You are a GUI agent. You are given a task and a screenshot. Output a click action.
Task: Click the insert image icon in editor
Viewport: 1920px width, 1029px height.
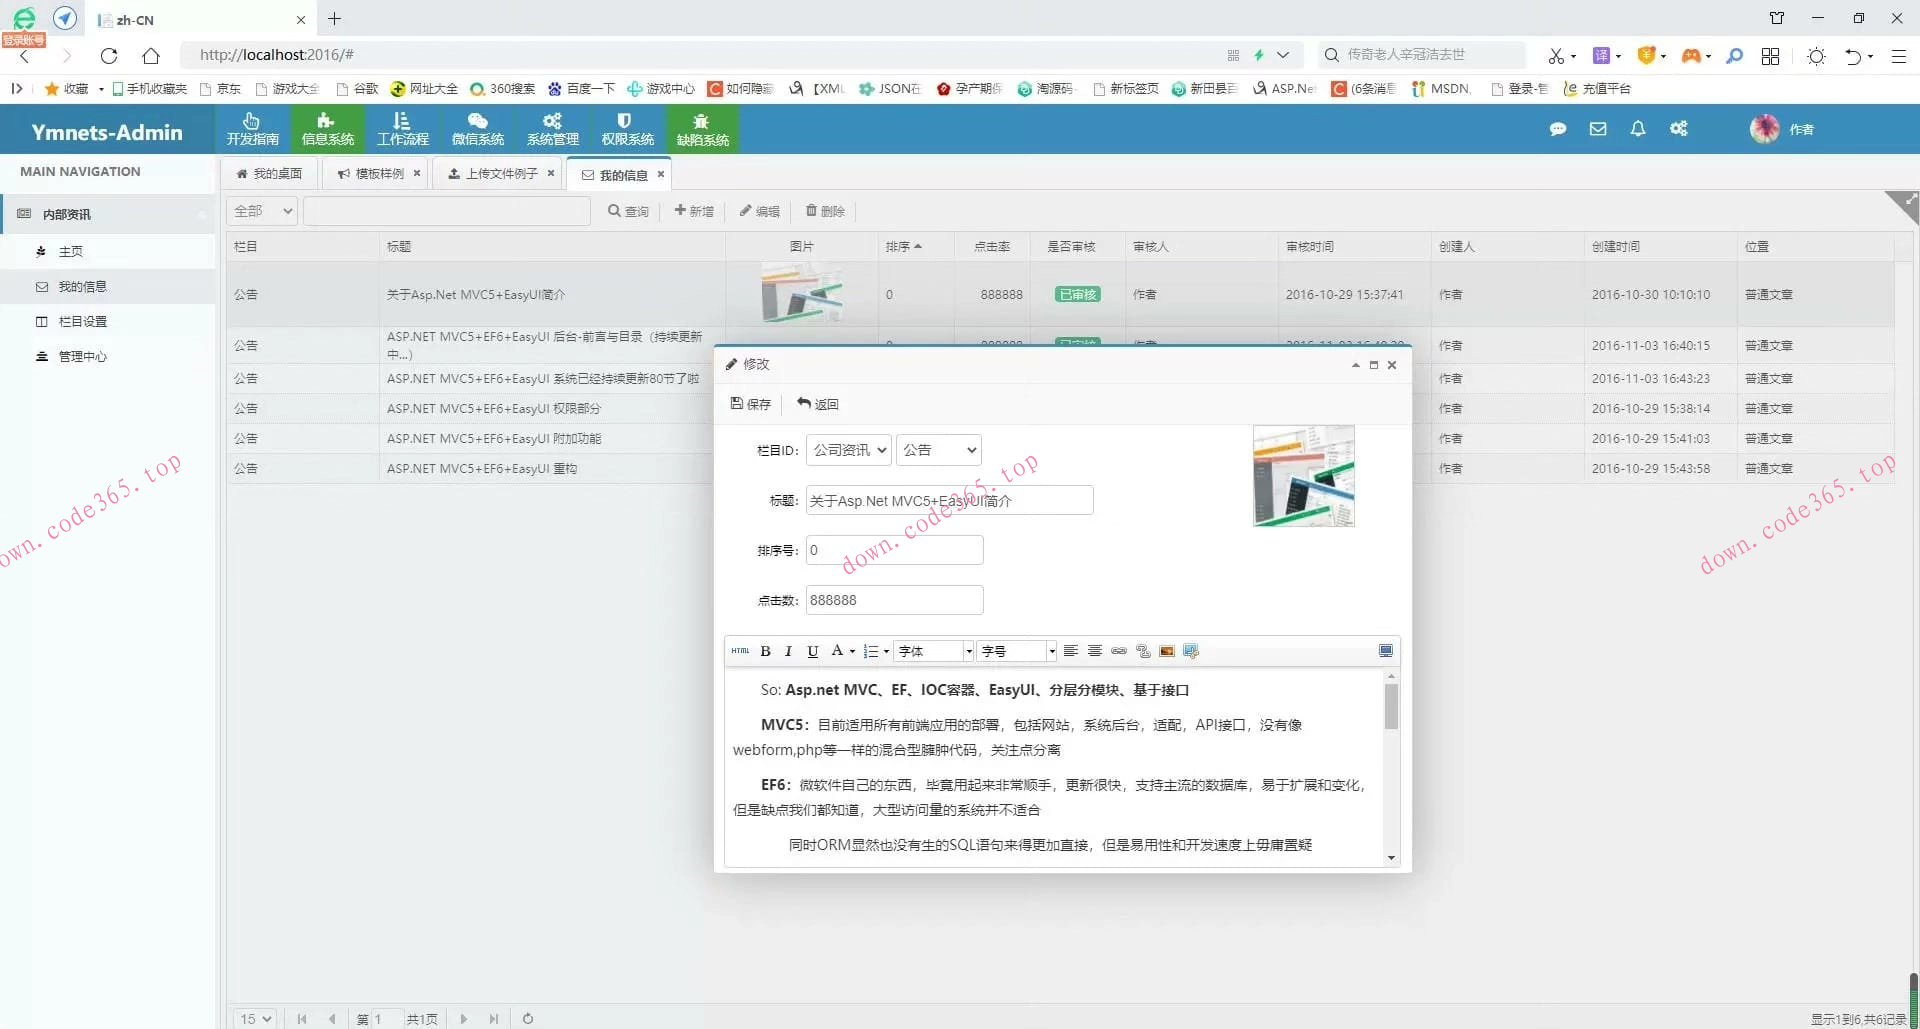point(1166,651)
